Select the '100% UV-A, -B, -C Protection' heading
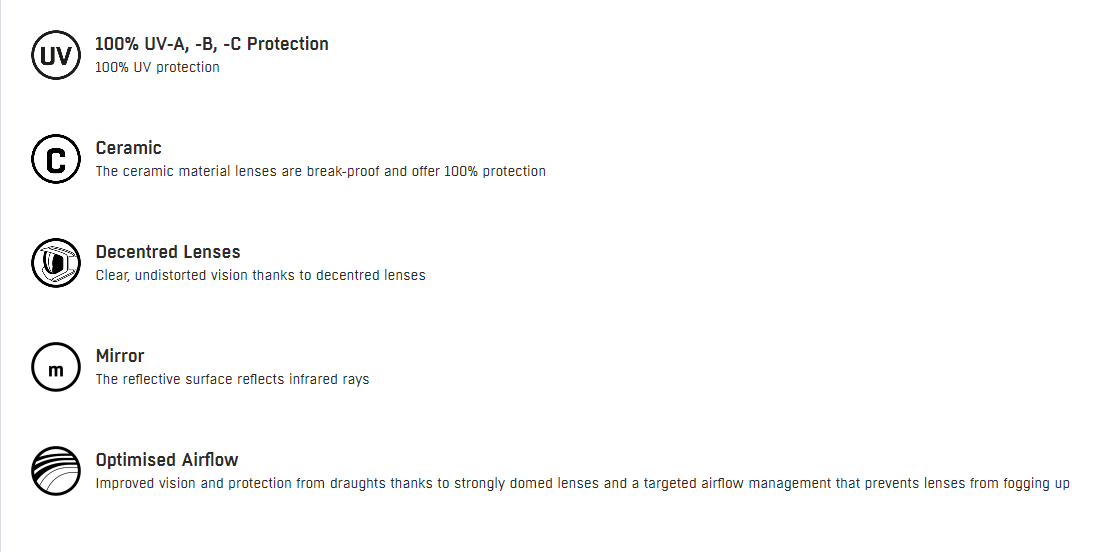Image resolution: width=1107 pixels, height=552 pixels. [212, 44]
